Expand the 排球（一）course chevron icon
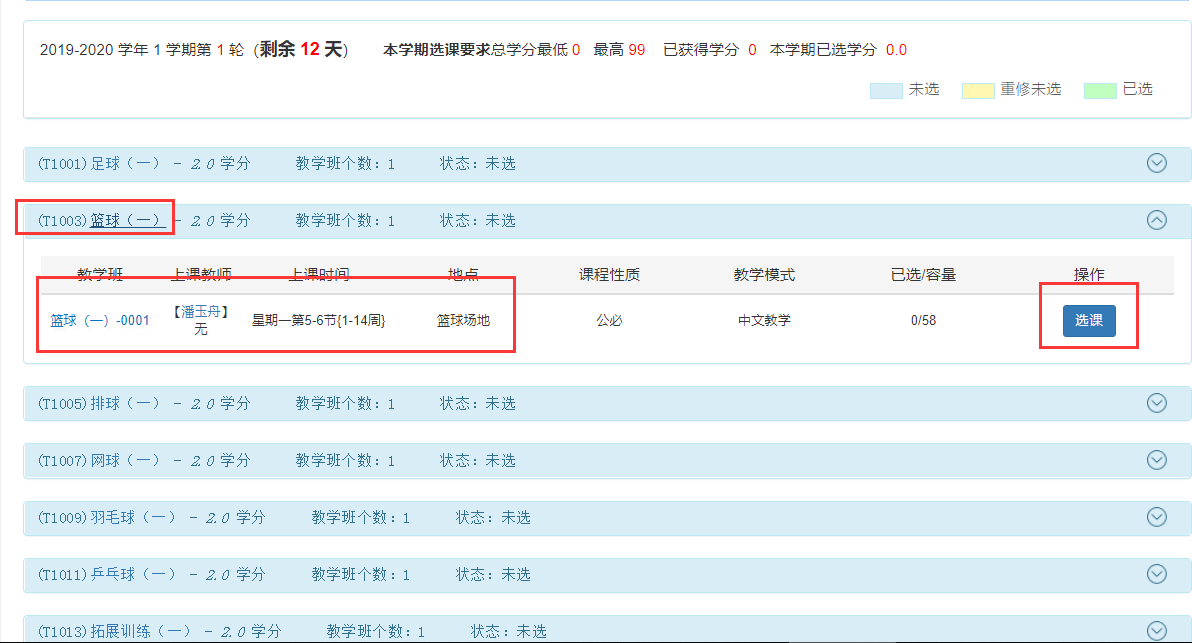The height and width of the screenshot is (643, 1192). (1156, 403)
